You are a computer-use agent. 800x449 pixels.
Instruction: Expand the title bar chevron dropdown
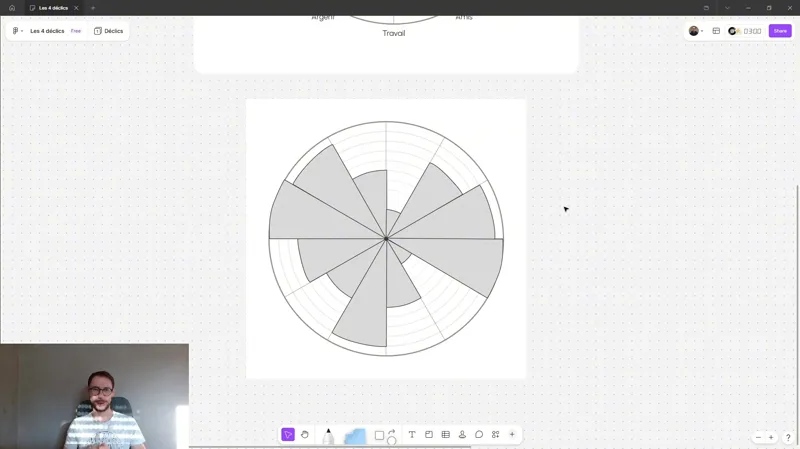tap(727, 8)
